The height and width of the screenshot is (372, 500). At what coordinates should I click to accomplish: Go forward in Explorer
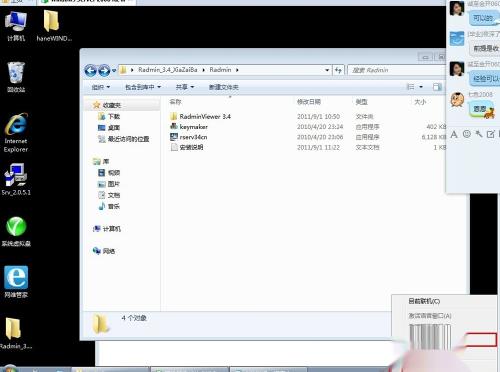104,70
